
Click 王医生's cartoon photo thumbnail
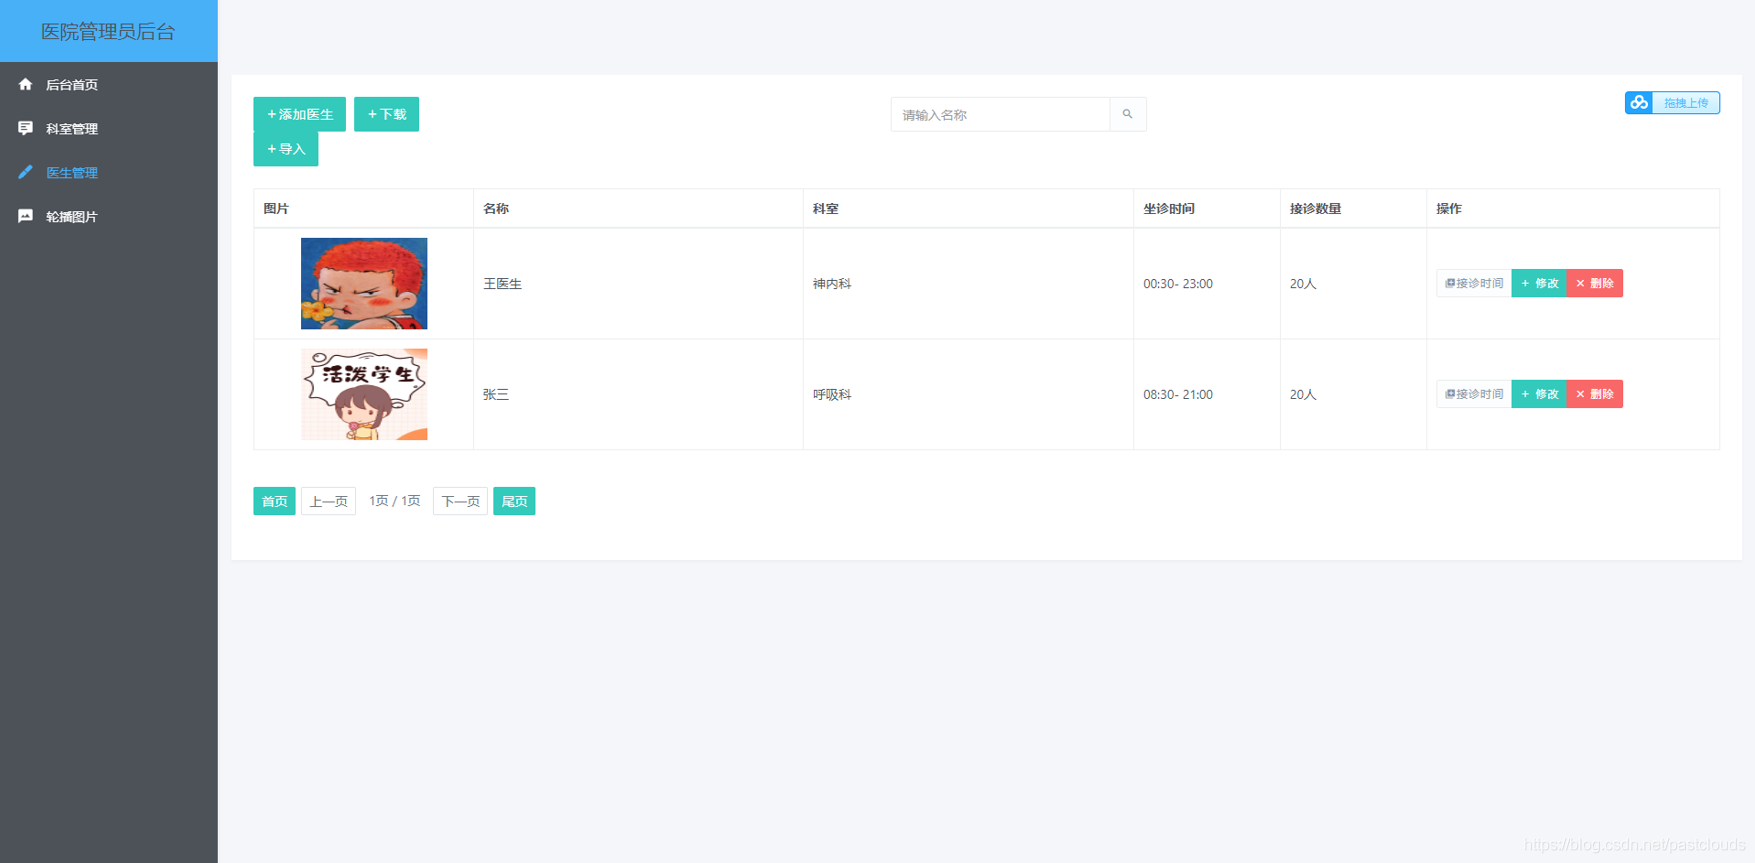tap(364, 283)
